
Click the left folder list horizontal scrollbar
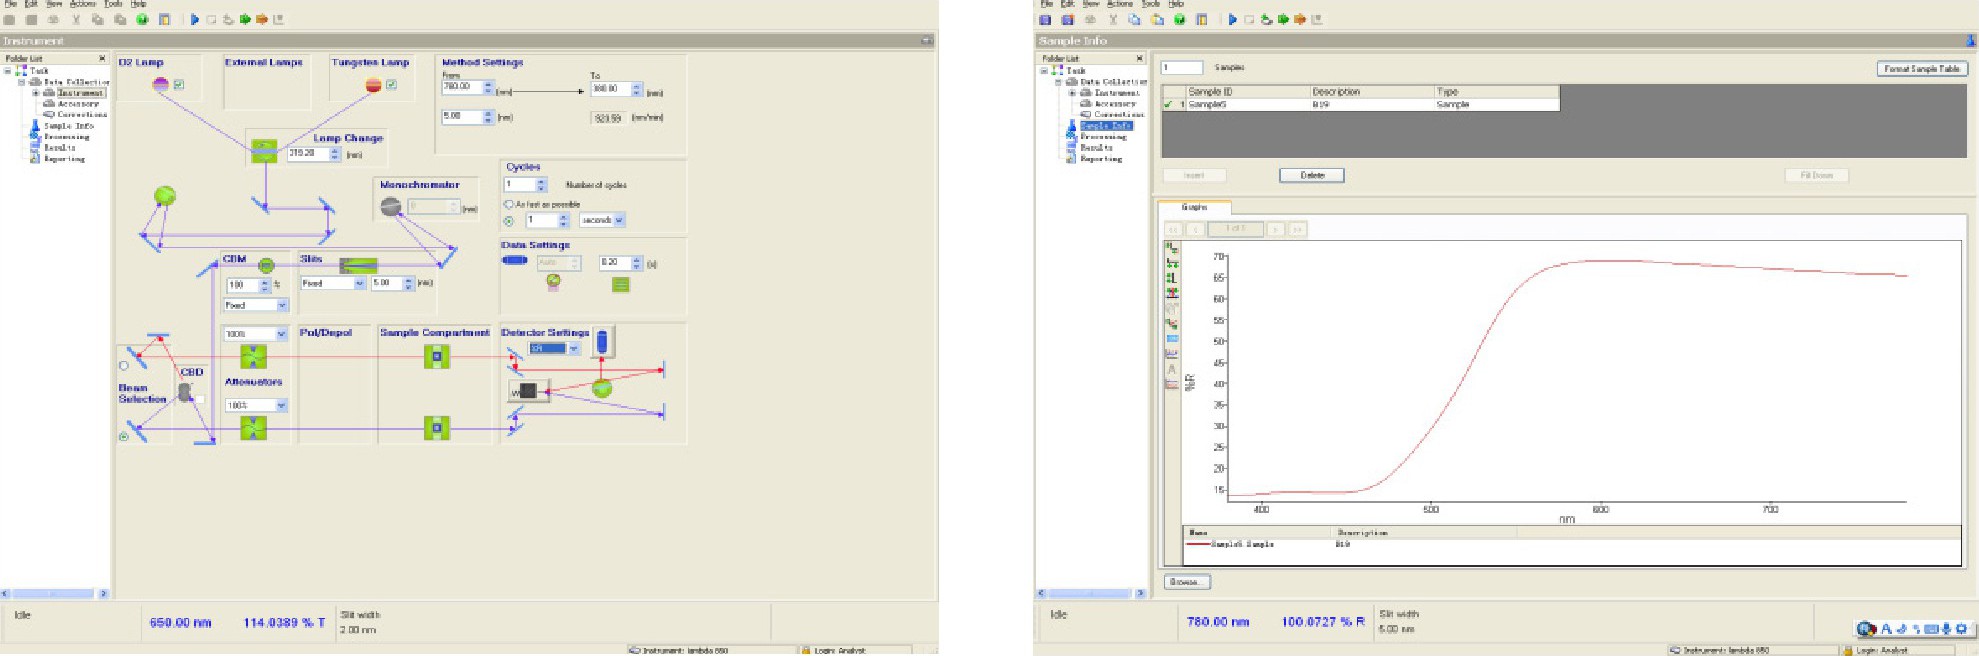[x=55, y=593]
